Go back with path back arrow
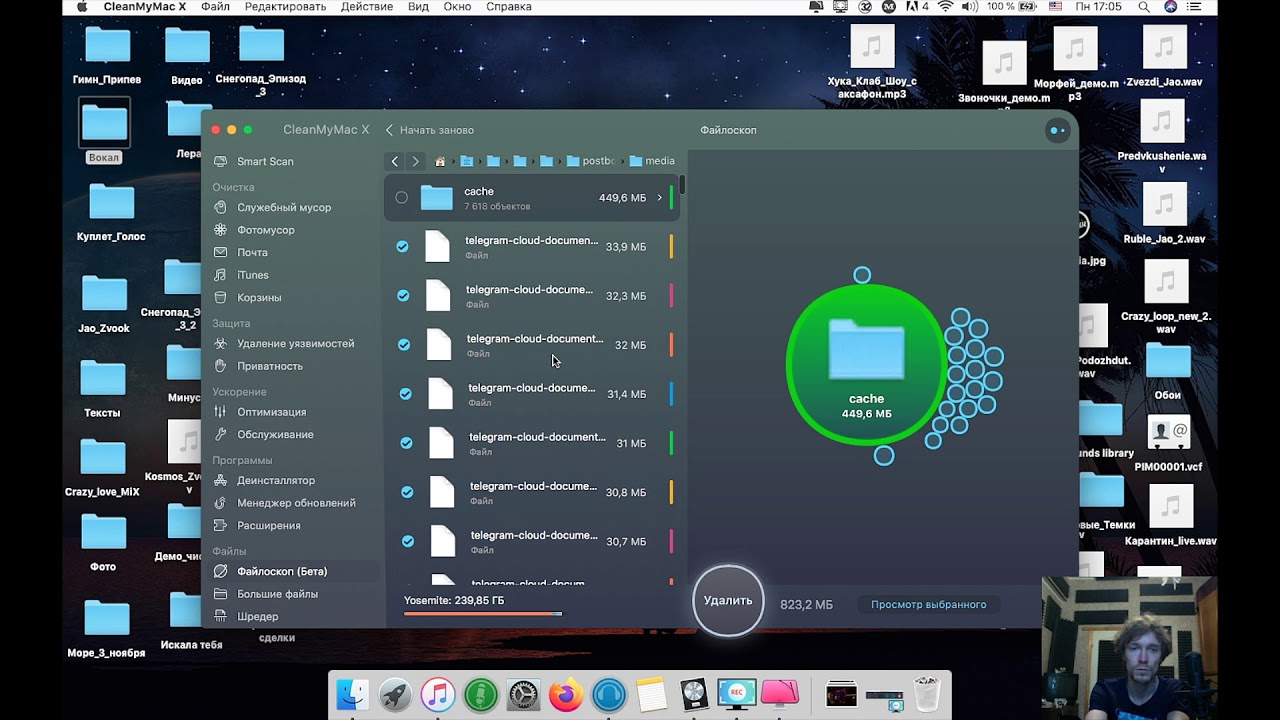The image size is (1280, 720). (395, 161)
